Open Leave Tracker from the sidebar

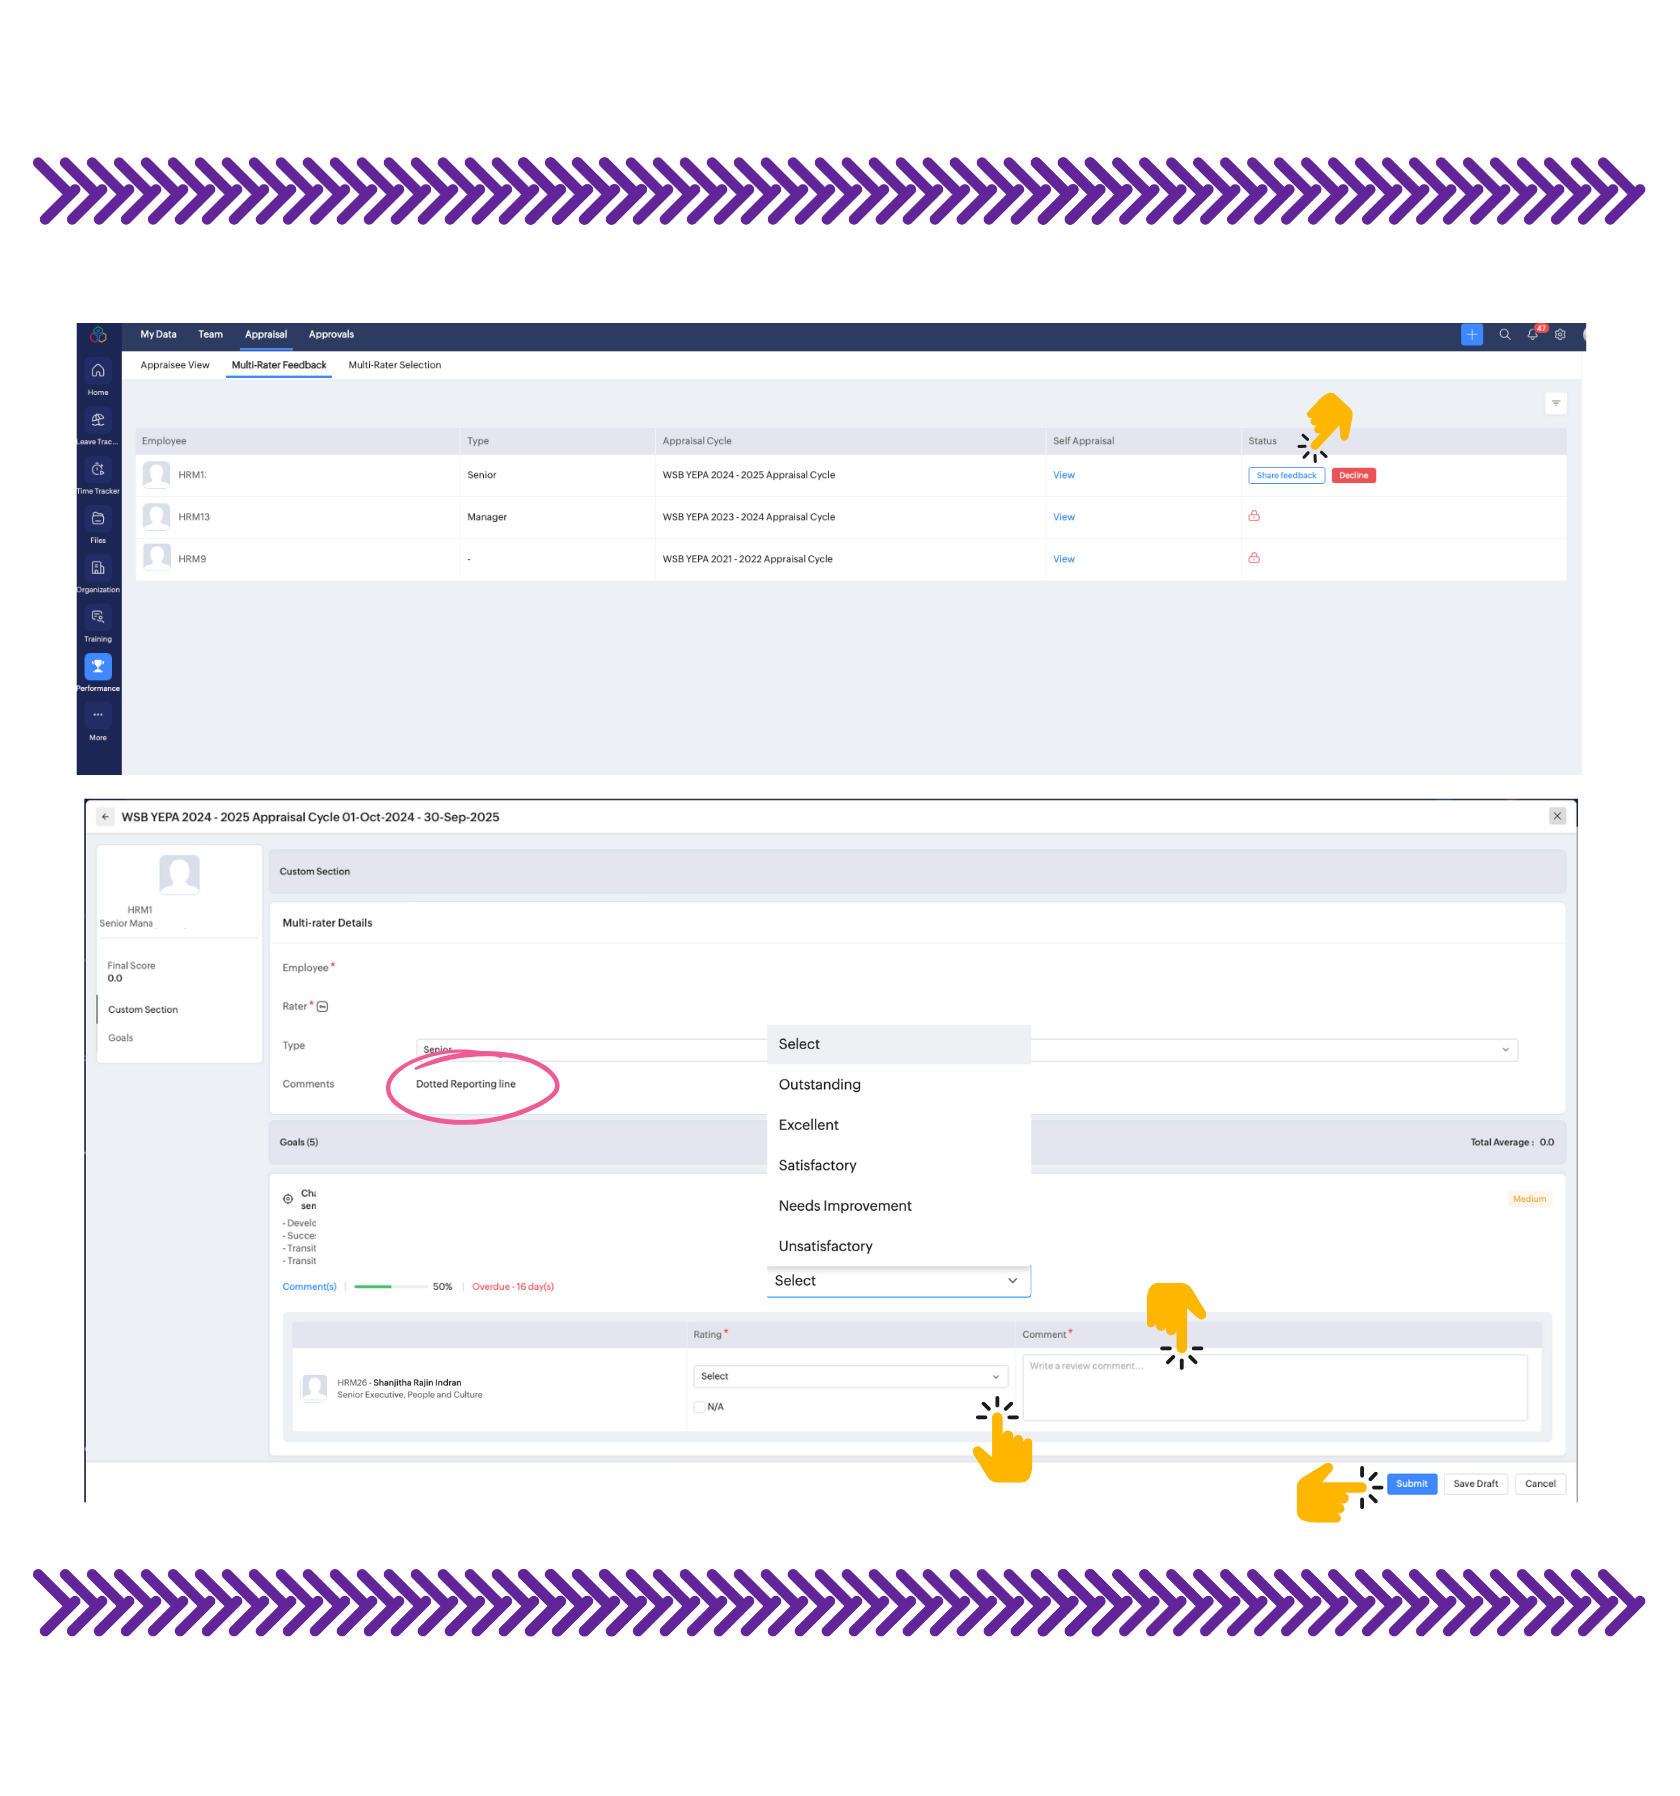98,420
